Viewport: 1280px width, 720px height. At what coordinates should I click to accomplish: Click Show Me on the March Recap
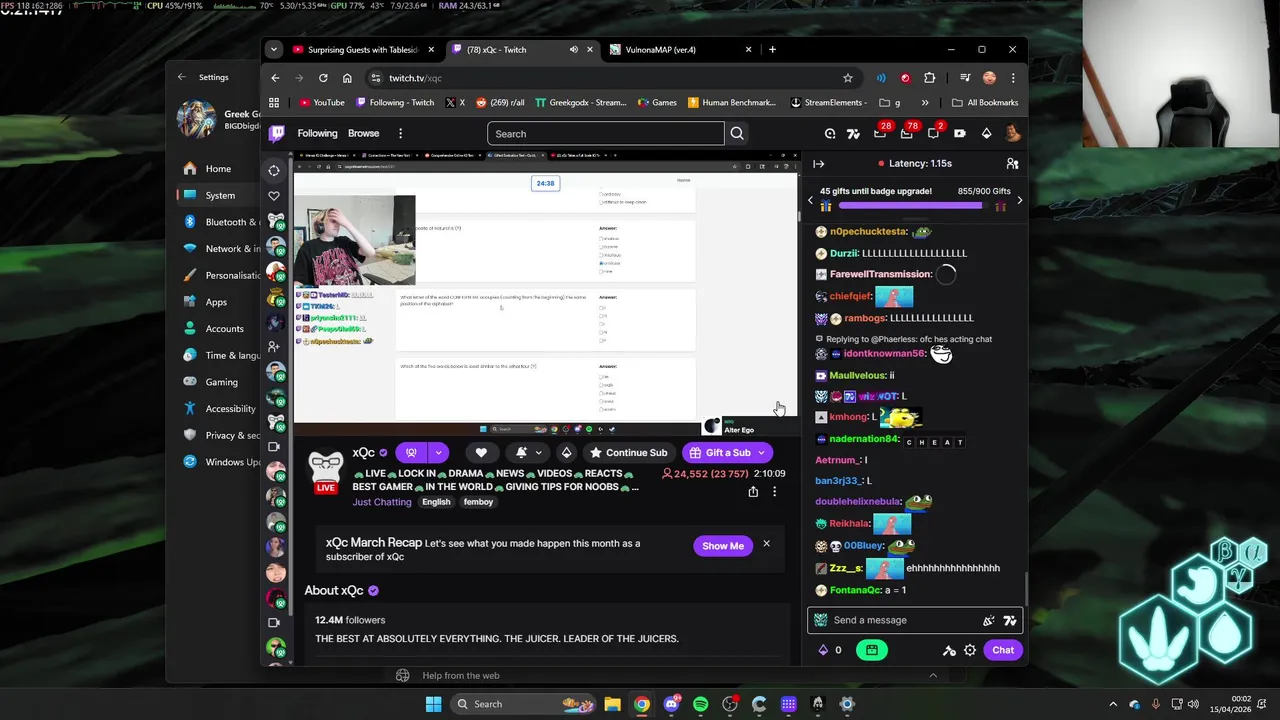click(x=723, y=546)
